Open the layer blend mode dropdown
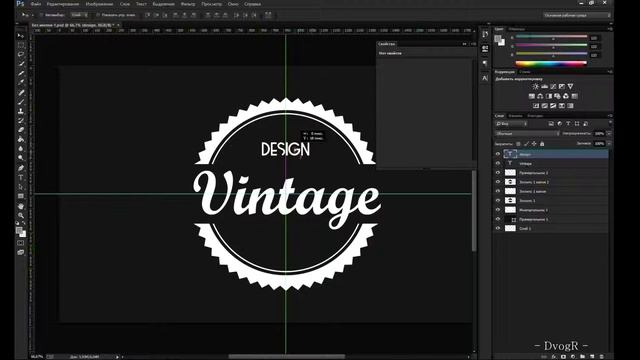The width and height of the screenshot is (640, 360). (x=527, y=133)
